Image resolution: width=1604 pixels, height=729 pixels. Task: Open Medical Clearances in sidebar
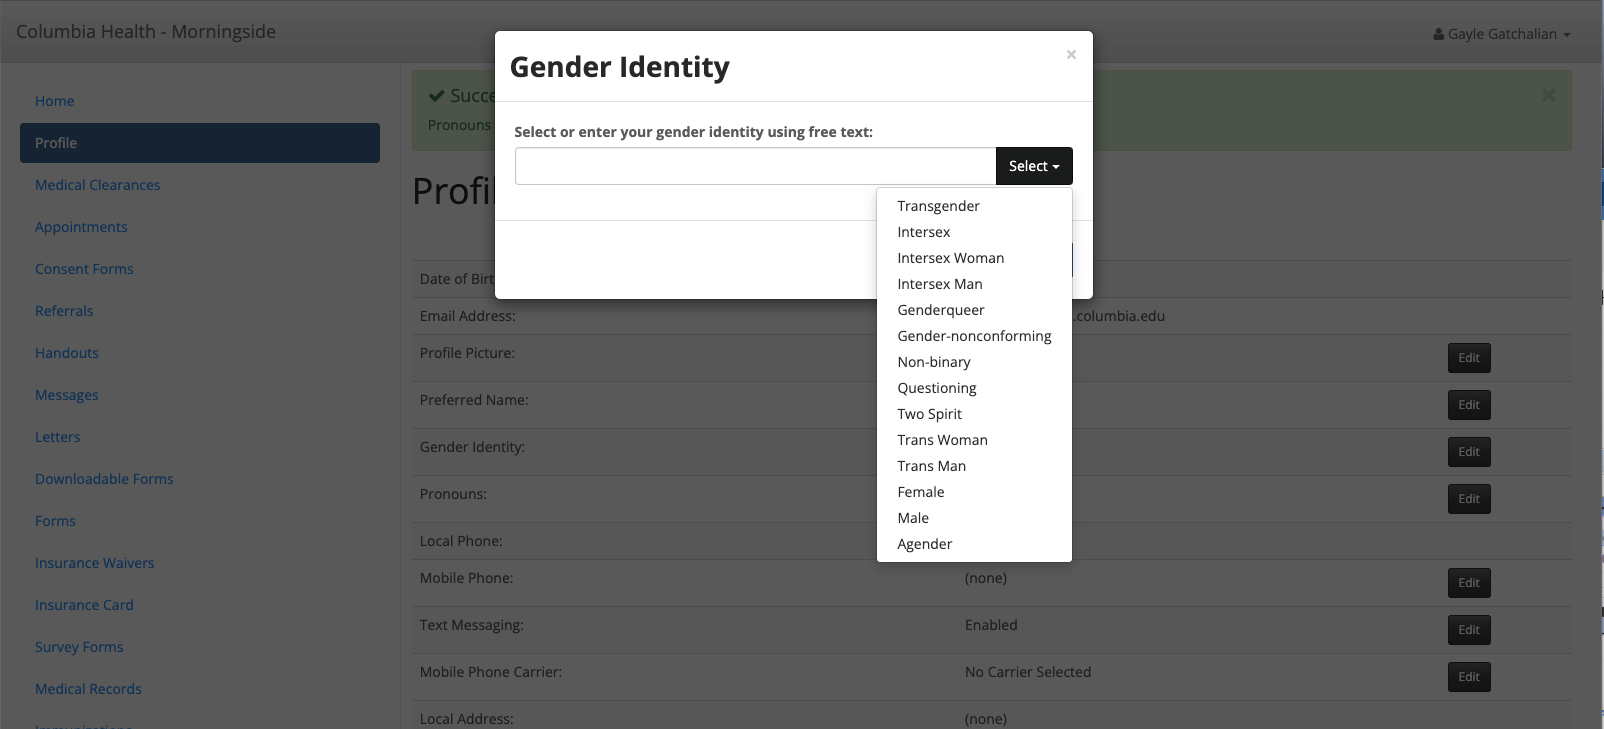[97, 185]
